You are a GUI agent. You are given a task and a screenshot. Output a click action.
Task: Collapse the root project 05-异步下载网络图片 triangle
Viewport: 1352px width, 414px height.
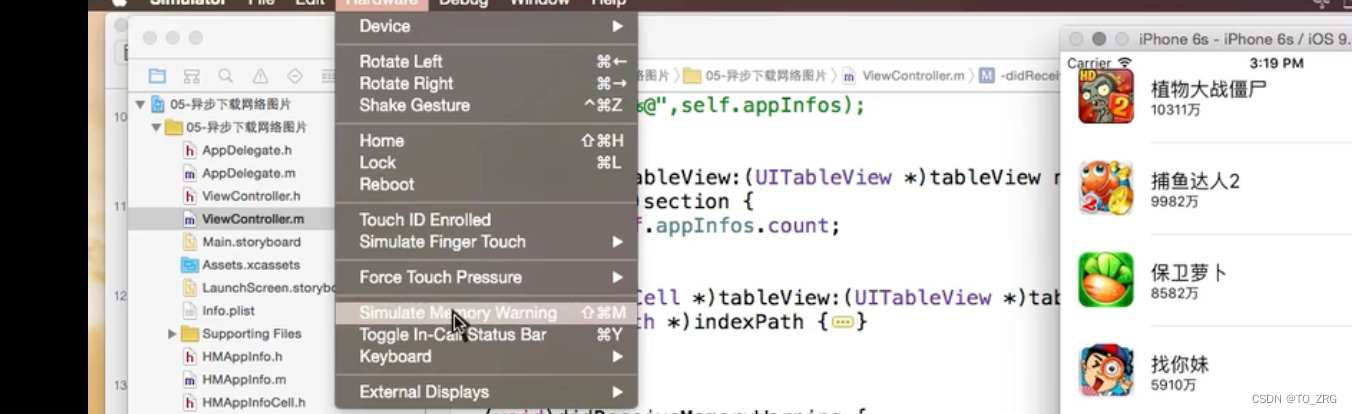[x=140, y=104]
